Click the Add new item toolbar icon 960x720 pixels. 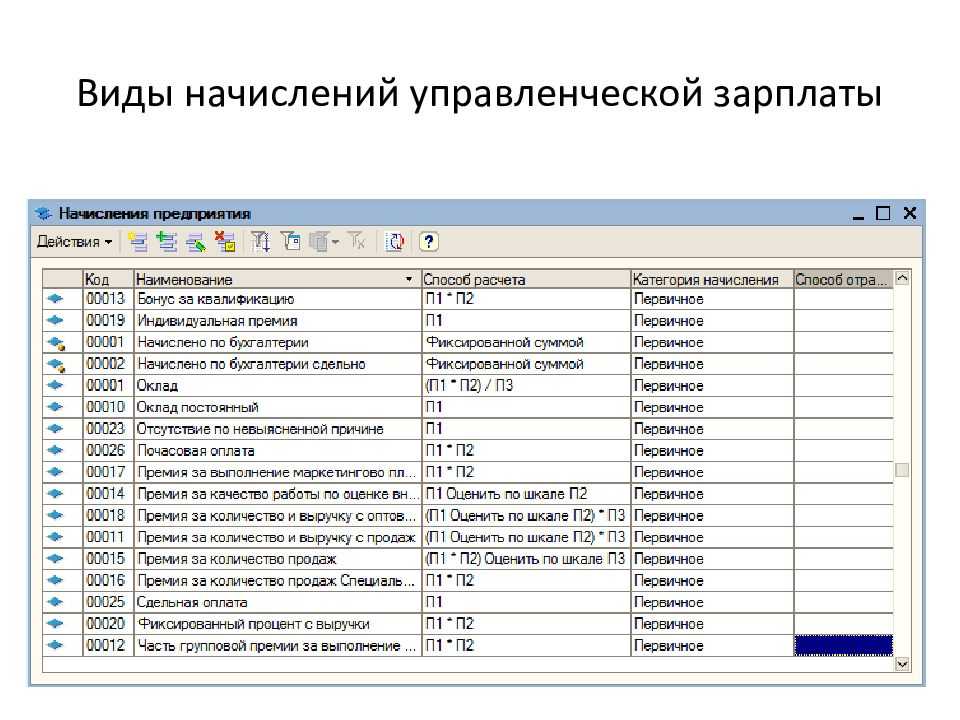(x=138, y=242)
